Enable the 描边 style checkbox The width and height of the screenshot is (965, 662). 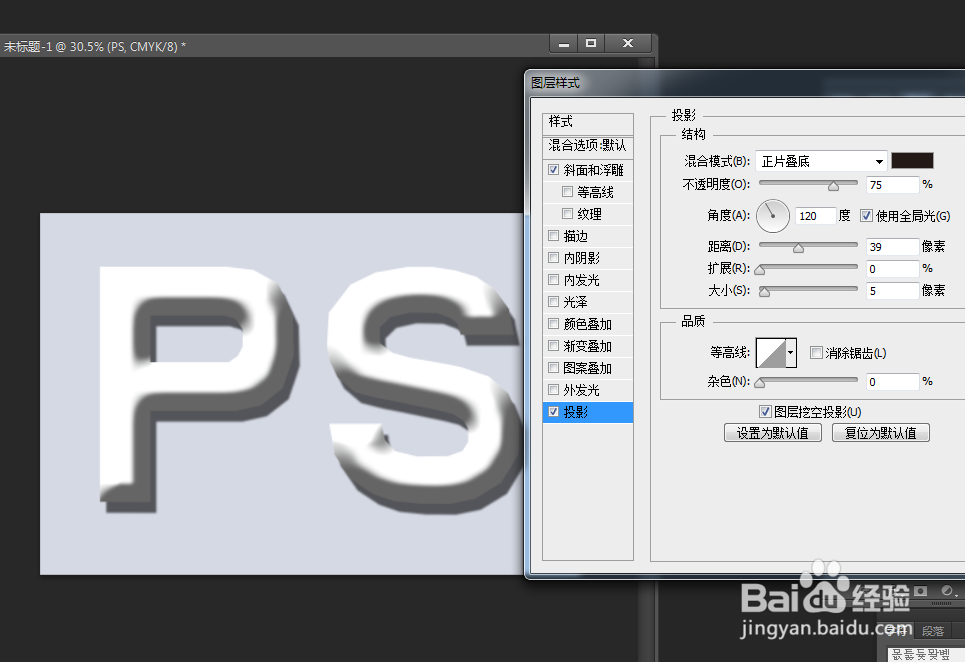(553, 236)
